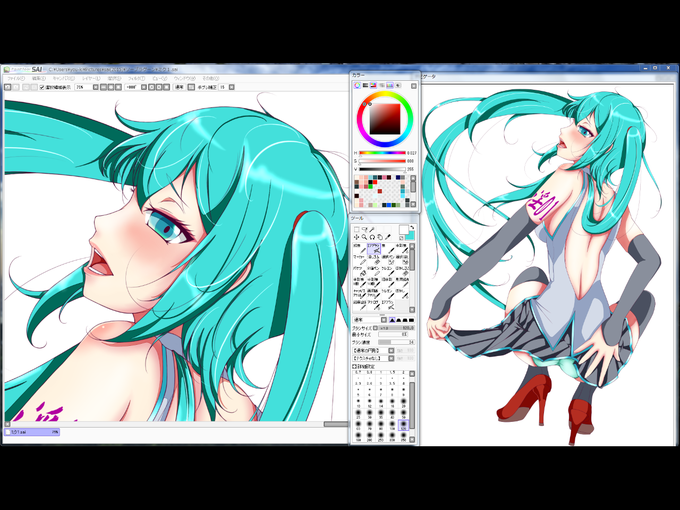Toggle the selection edge display checkbox
This screenshot has height=510, width=680.
click(42, 87)
